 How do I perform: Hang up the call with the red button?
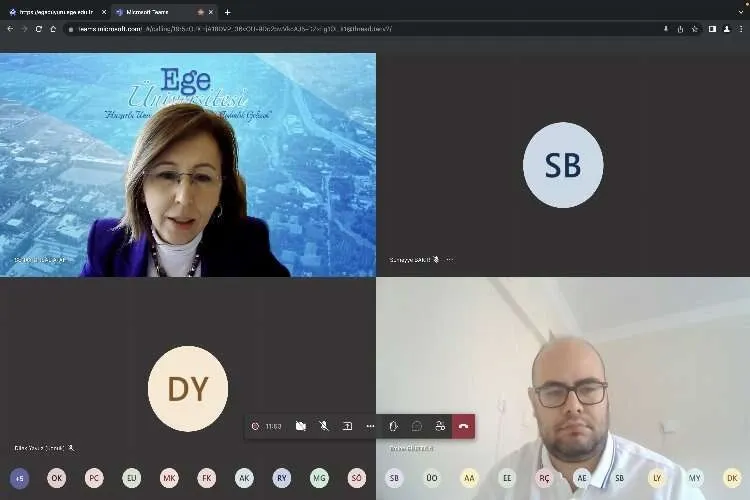463,426
